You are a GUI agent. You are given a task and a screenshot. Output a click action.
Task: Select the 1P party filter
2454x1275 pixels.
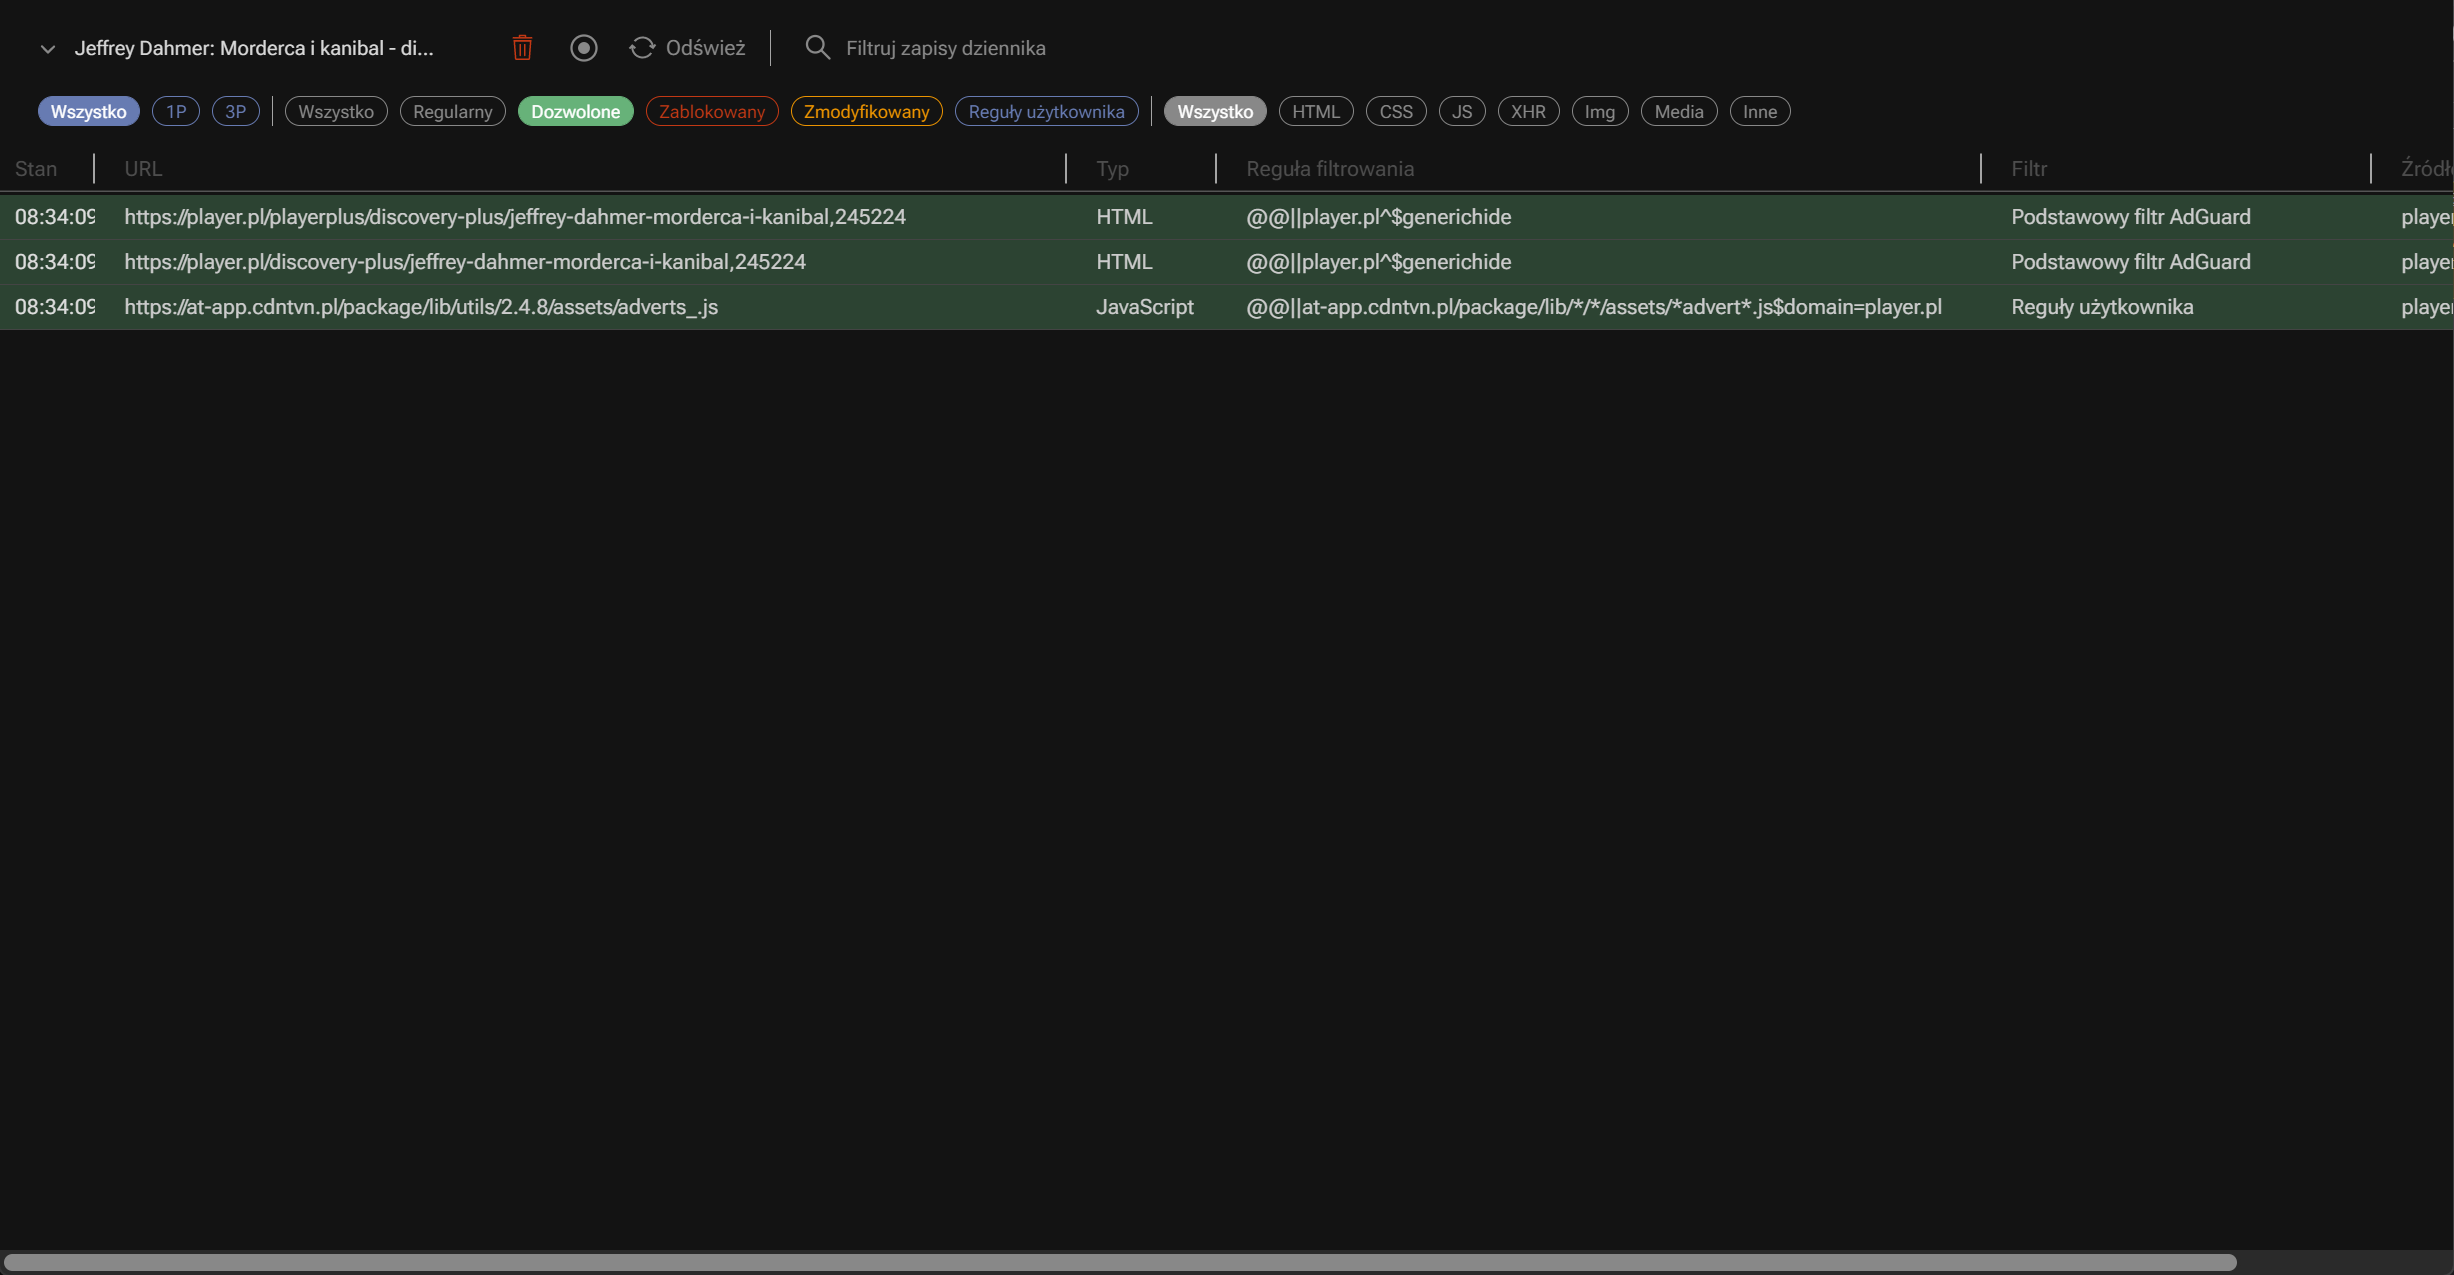point(176,111)
